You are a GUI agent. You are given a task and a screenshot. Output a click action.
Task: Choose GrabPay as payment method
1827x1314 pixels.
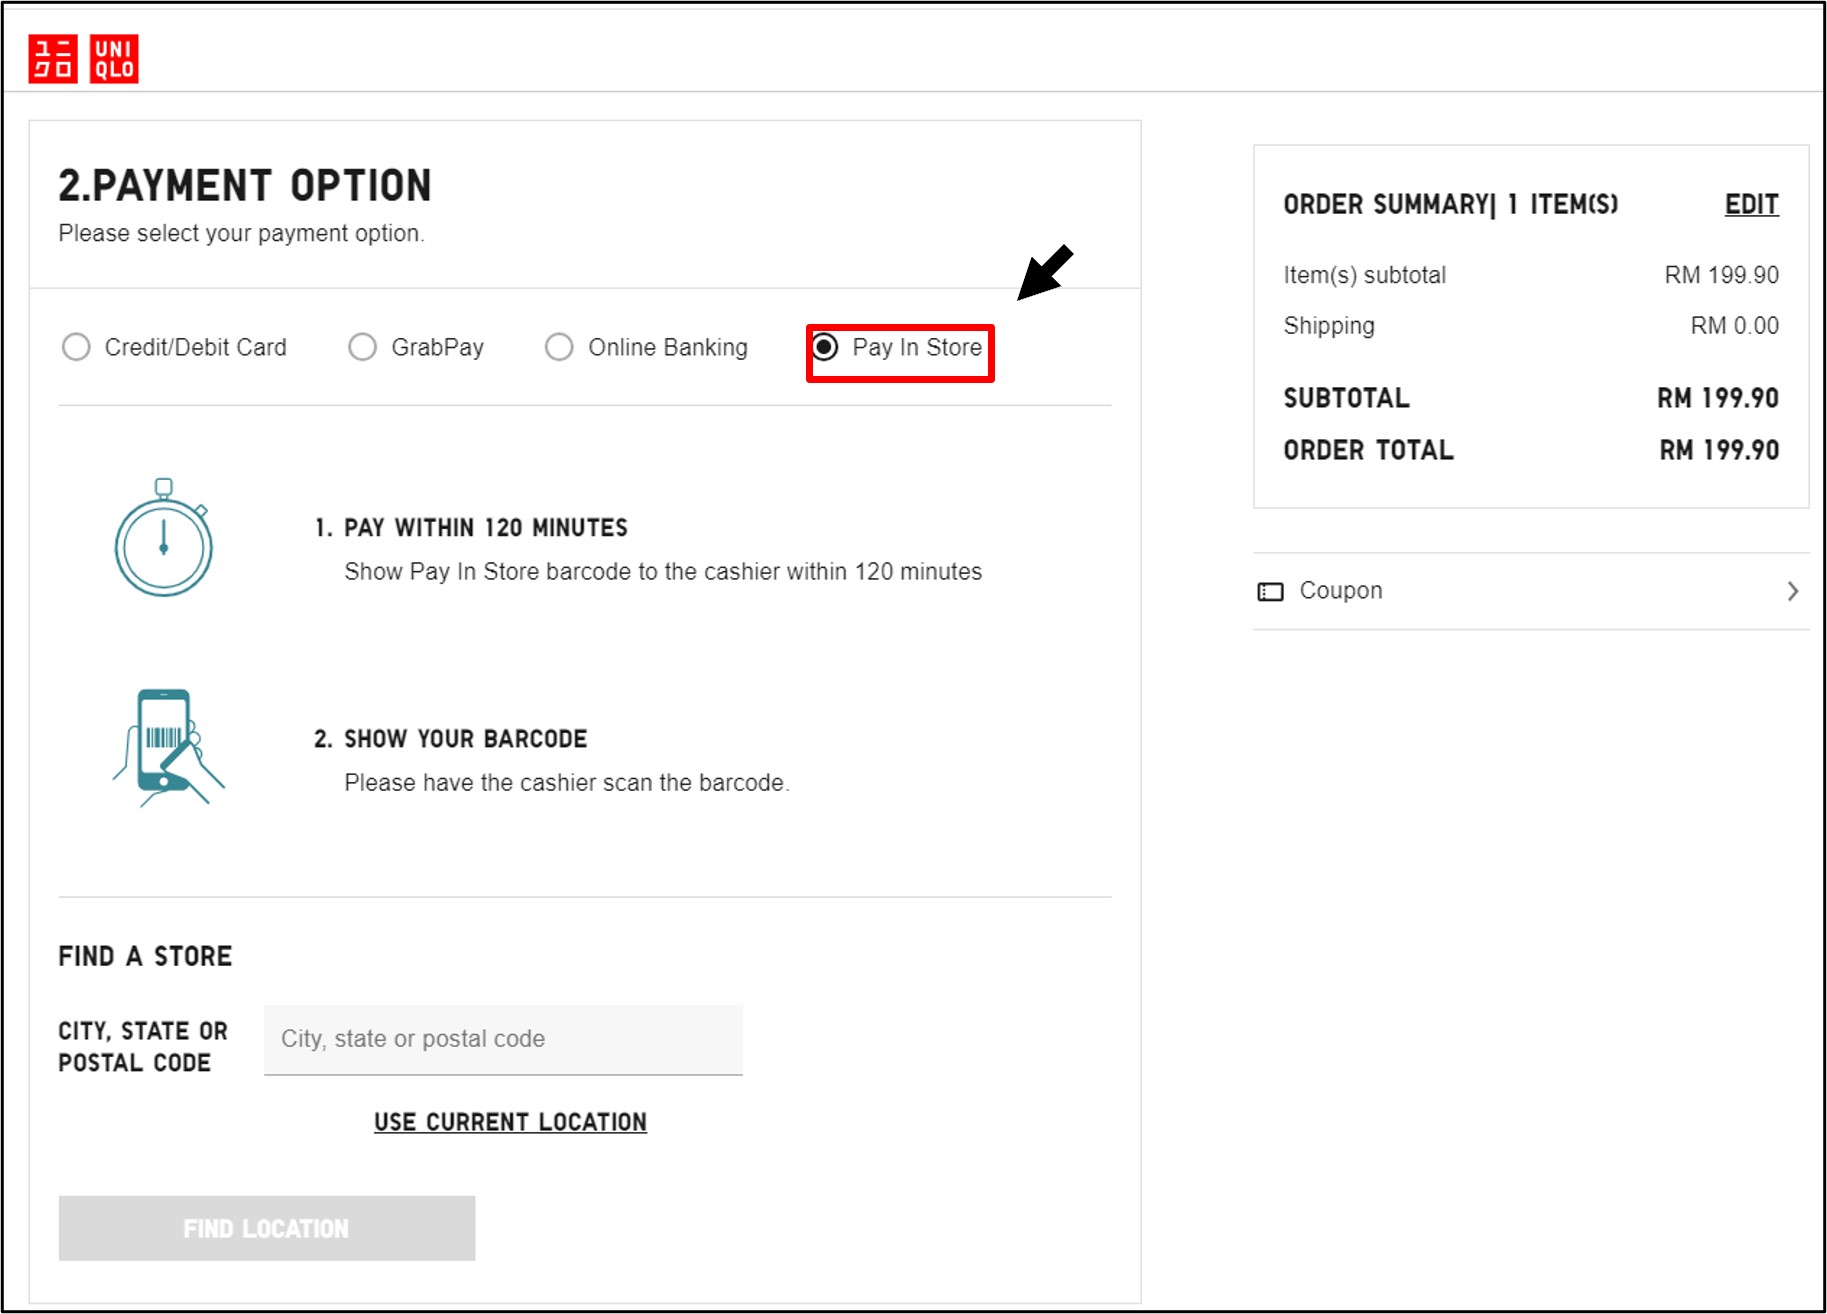(x=362, y=347)
